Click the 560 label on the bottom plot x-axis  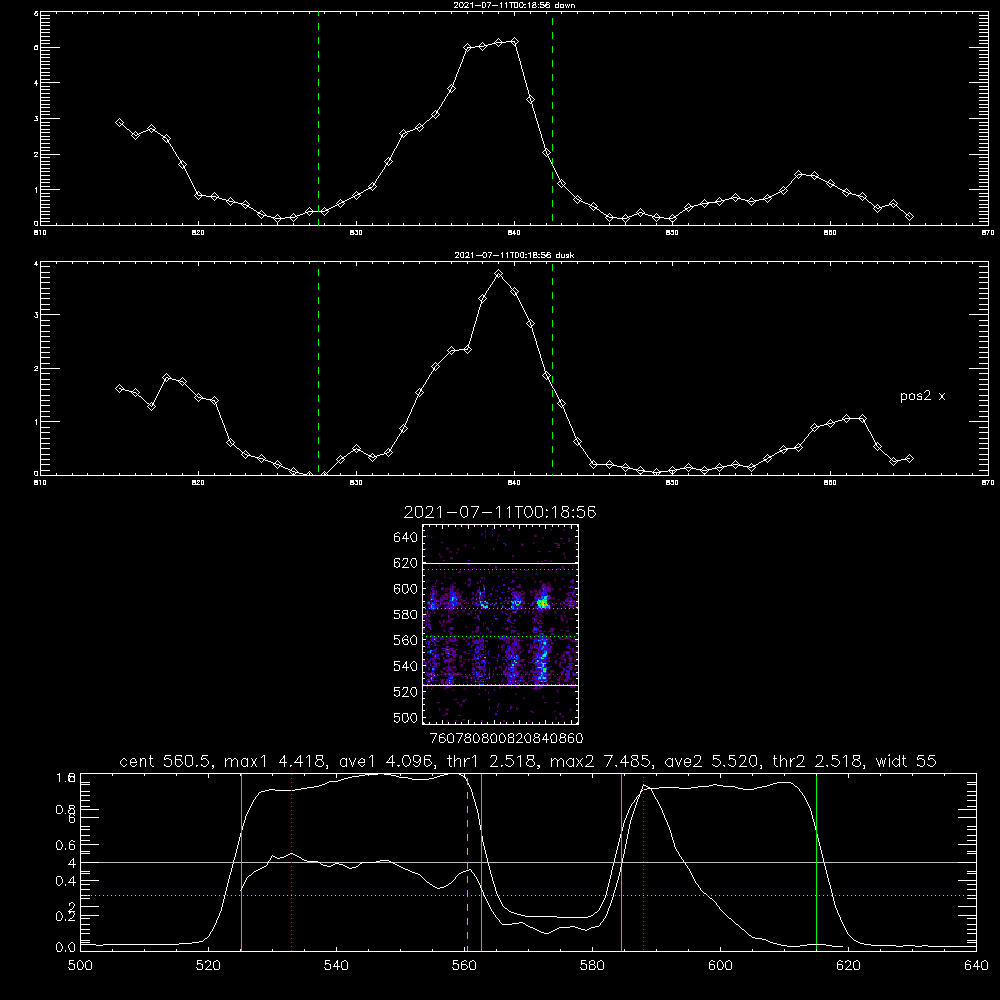click(464, 966)
